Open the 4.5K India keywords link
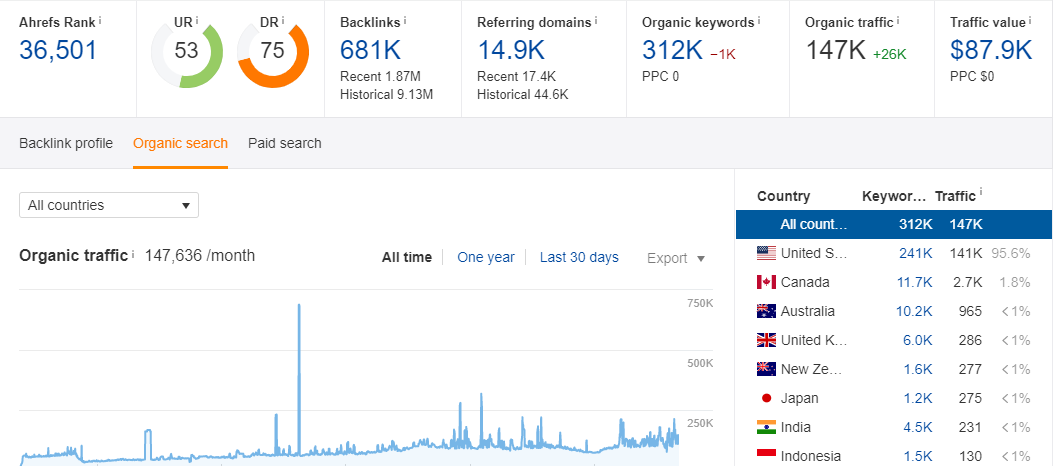The height and width of the screenshot is (466, 1054). click(x=918, y=427)
